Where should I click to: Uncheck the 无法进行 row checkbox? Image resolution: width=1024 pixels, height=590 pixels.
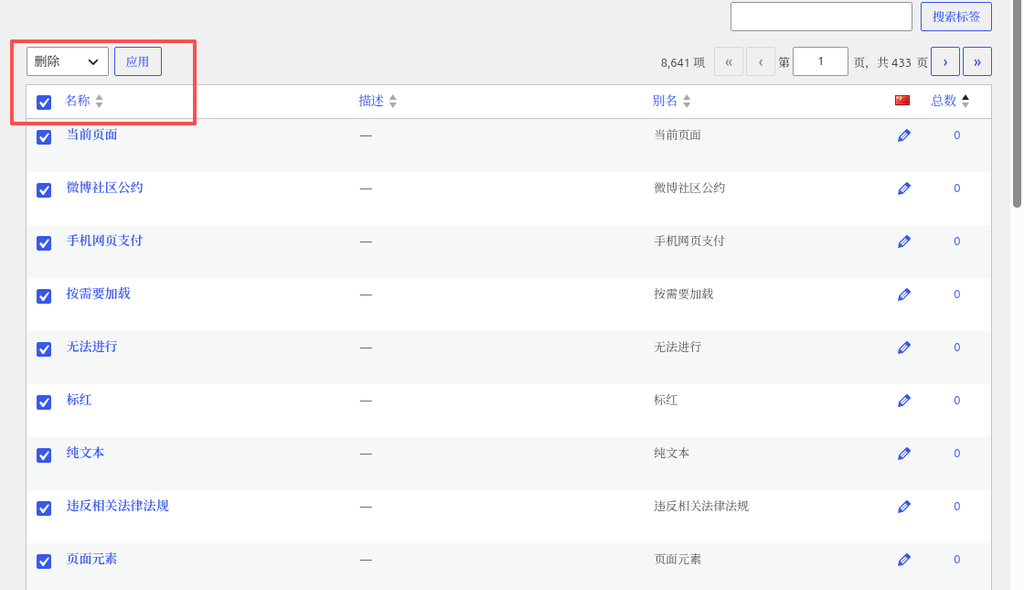pos(44,349)
